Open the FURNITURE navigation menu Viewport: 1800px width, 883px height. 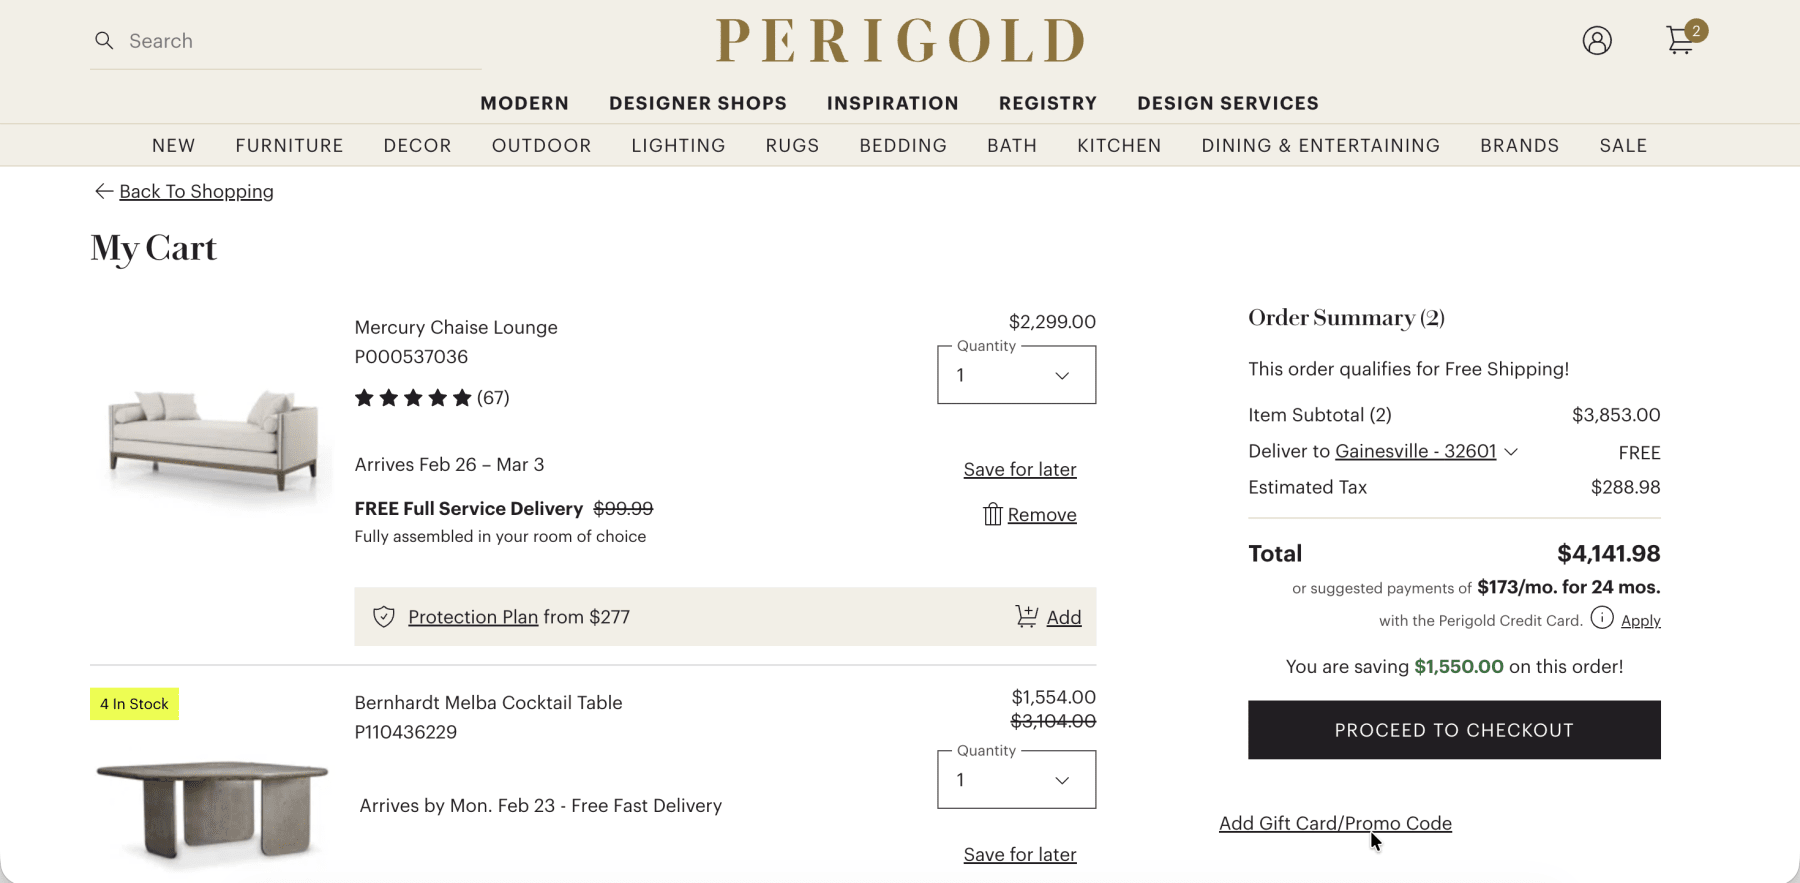pos(289,145)
